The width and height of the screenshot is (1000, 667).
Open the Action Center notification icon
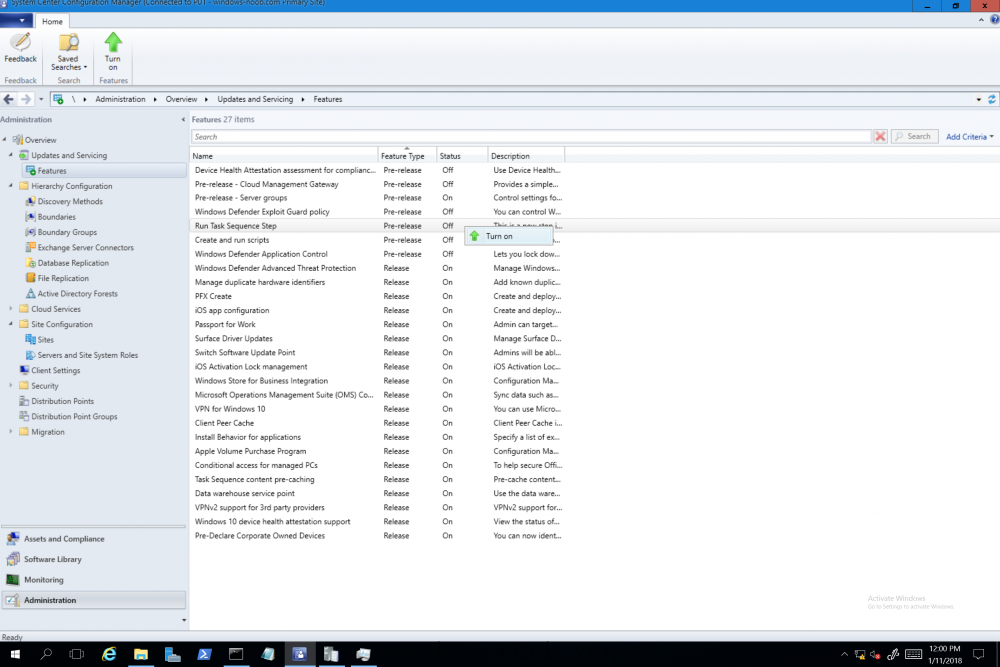pyautogui.click(x=978, y=654)
